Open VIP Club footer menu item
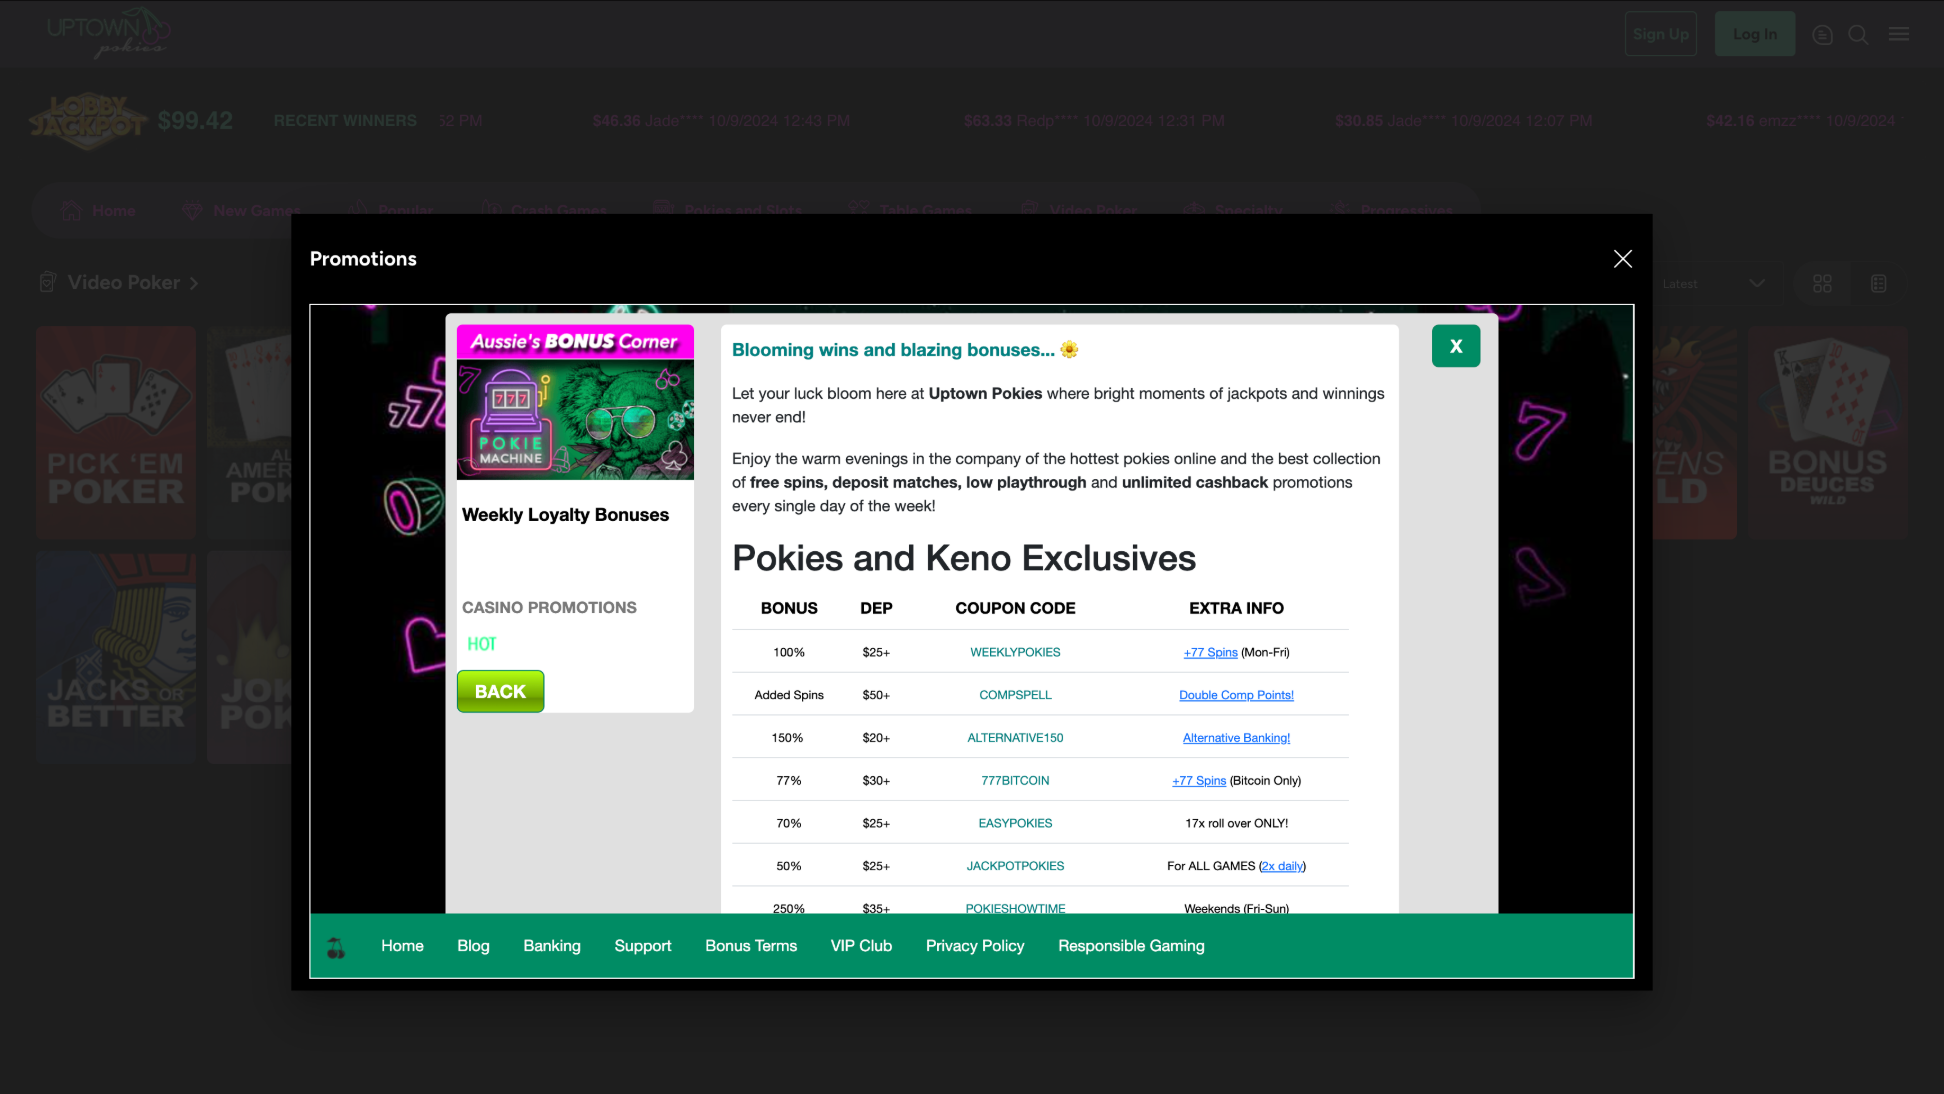 click(860, 946)
